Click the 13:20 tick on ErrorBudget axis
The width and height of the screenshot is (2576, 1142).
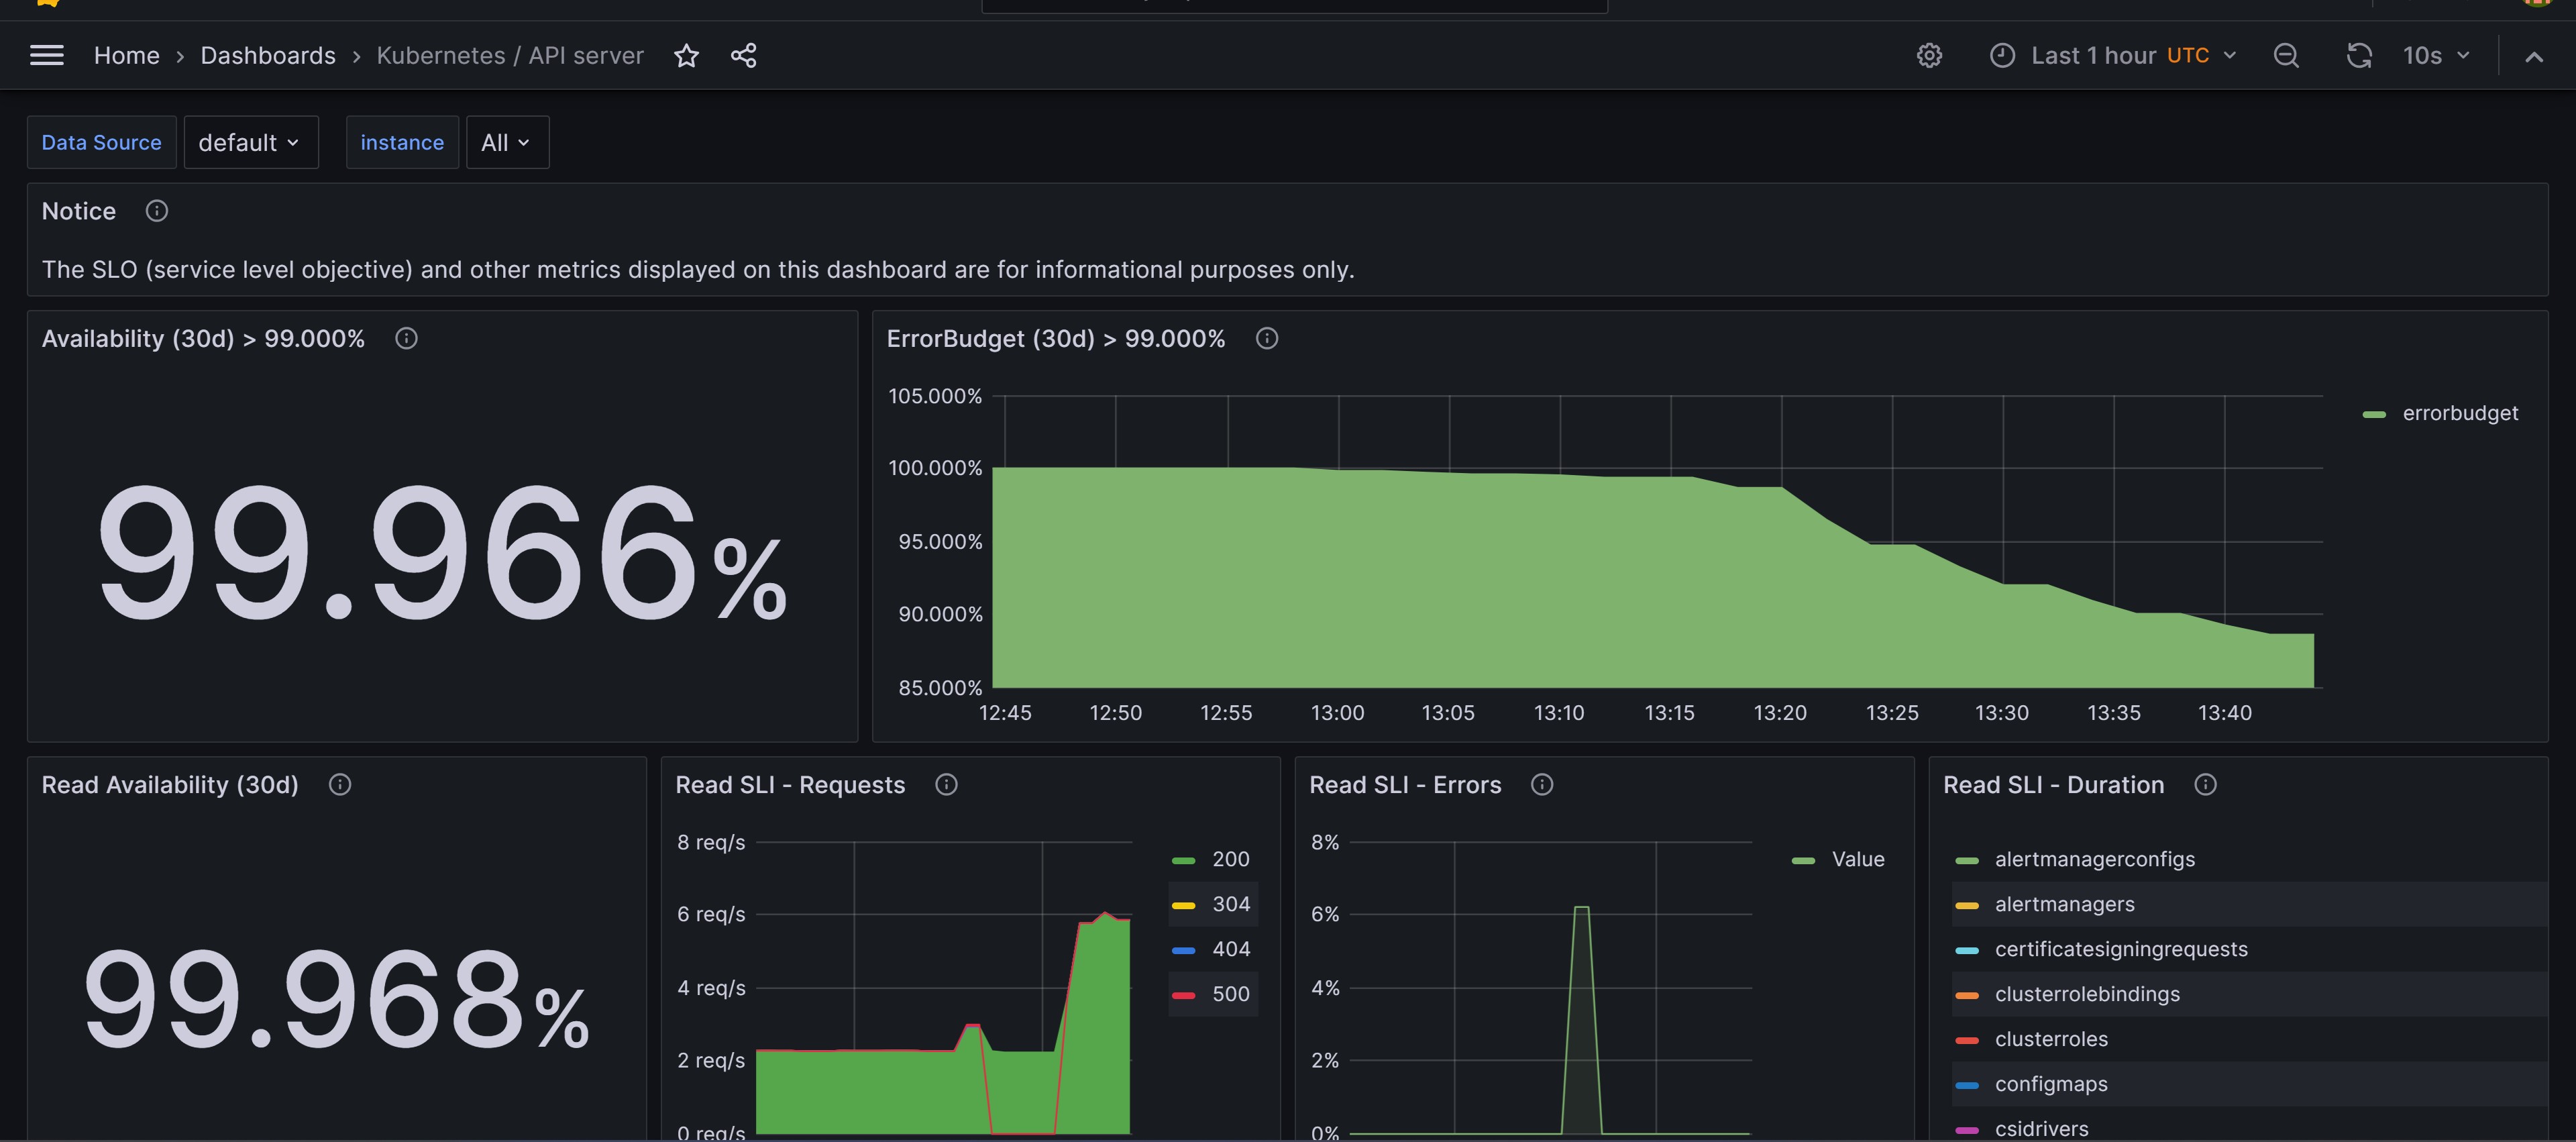point(1780,713)
